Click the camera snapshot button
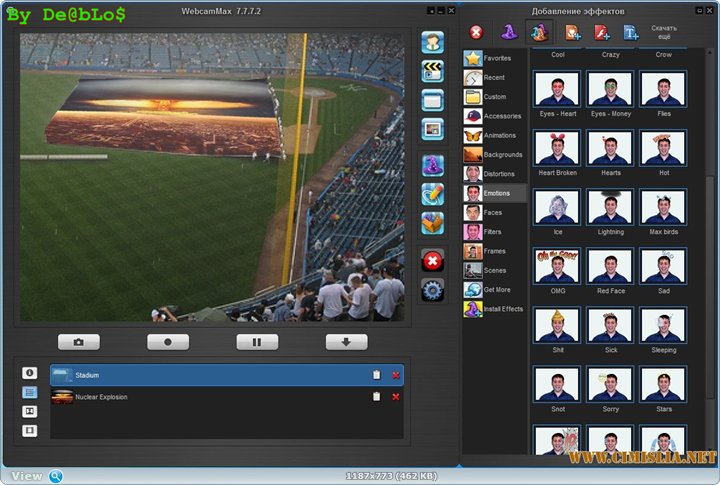 (x=79, y=342)
